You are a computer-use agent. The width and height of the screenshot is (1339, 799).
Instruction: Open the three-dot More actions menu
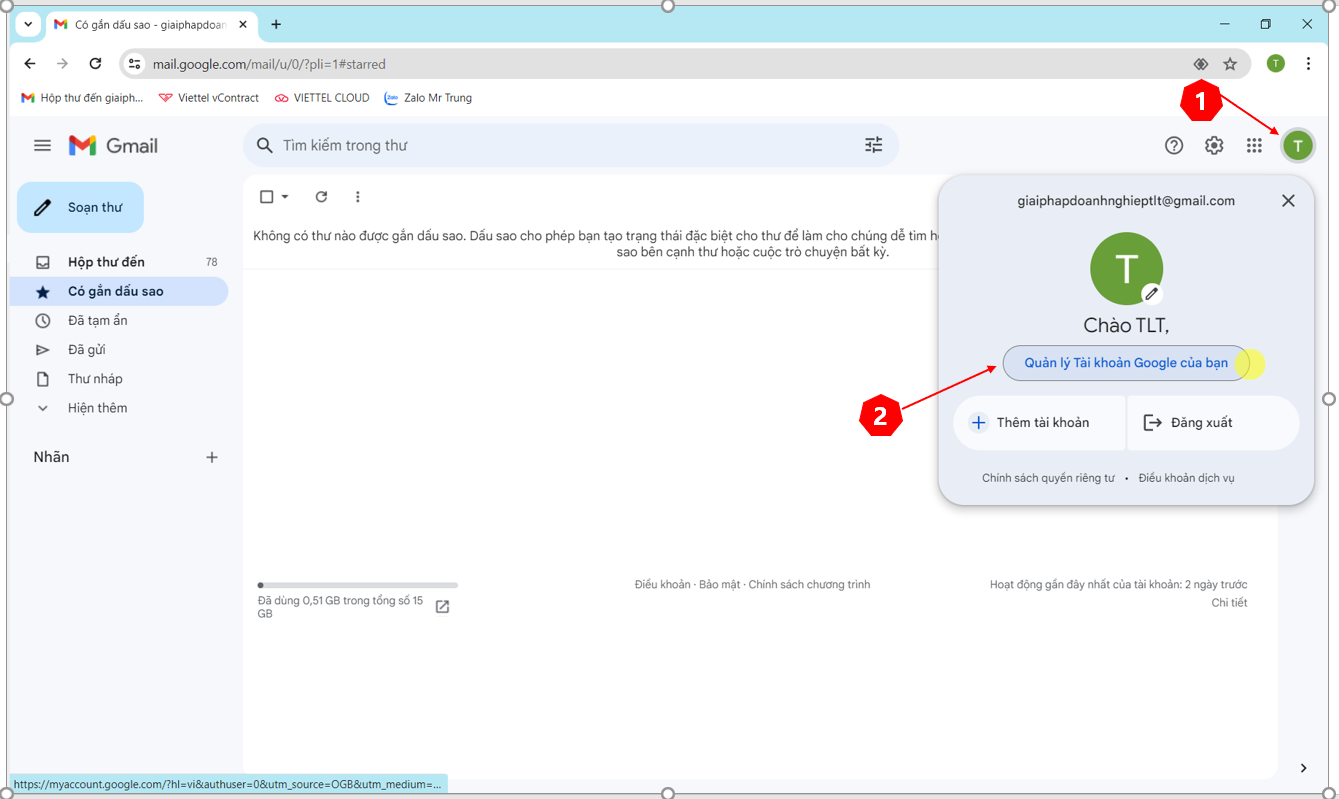point(357,197)
